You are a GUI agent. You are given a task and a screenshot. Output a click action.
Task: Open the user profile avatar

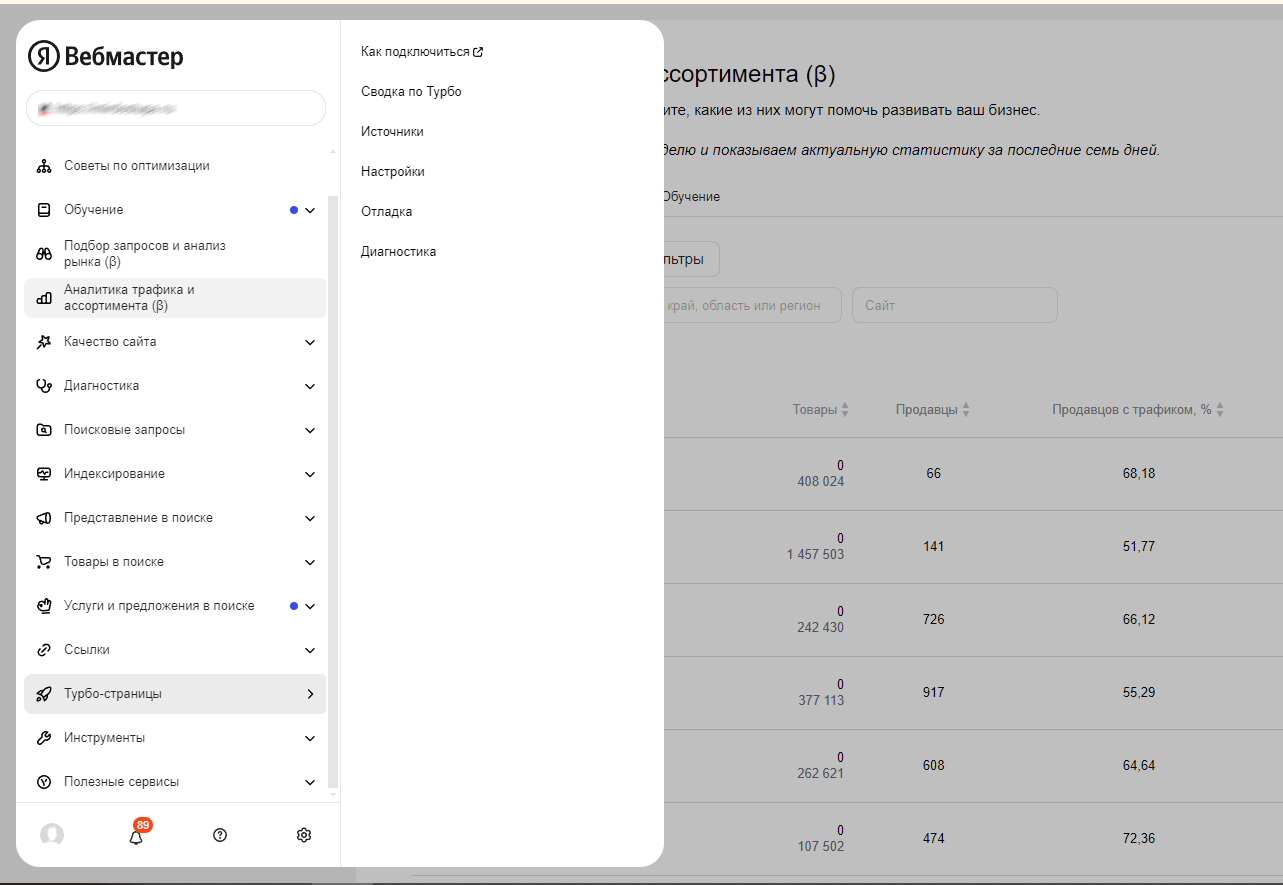coord(52,835)
